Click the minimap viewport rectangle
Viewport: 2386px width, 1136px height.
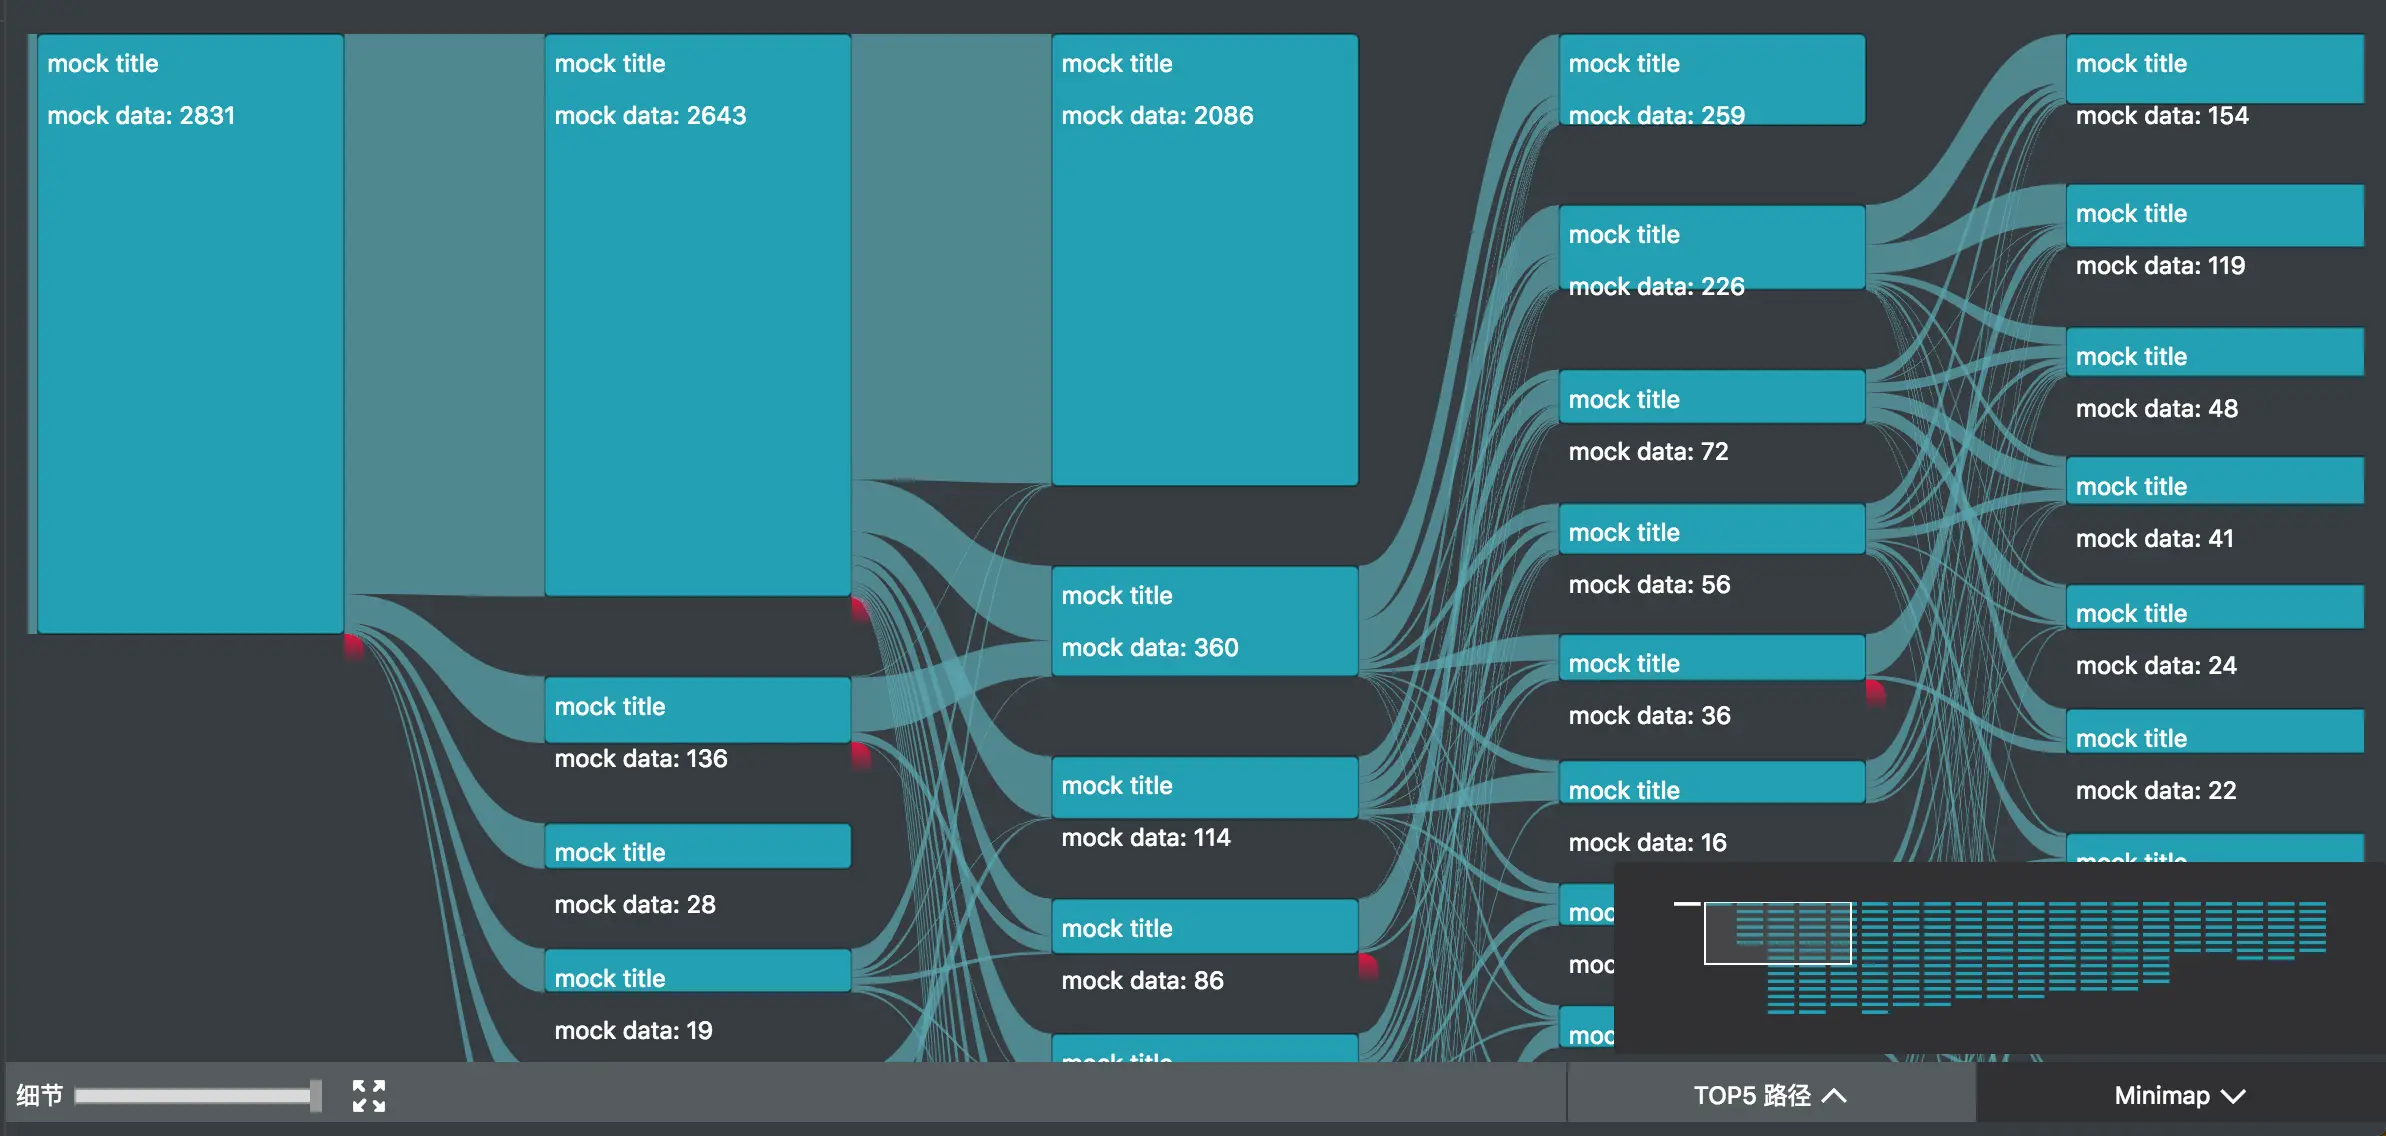tap(1777, 933)
